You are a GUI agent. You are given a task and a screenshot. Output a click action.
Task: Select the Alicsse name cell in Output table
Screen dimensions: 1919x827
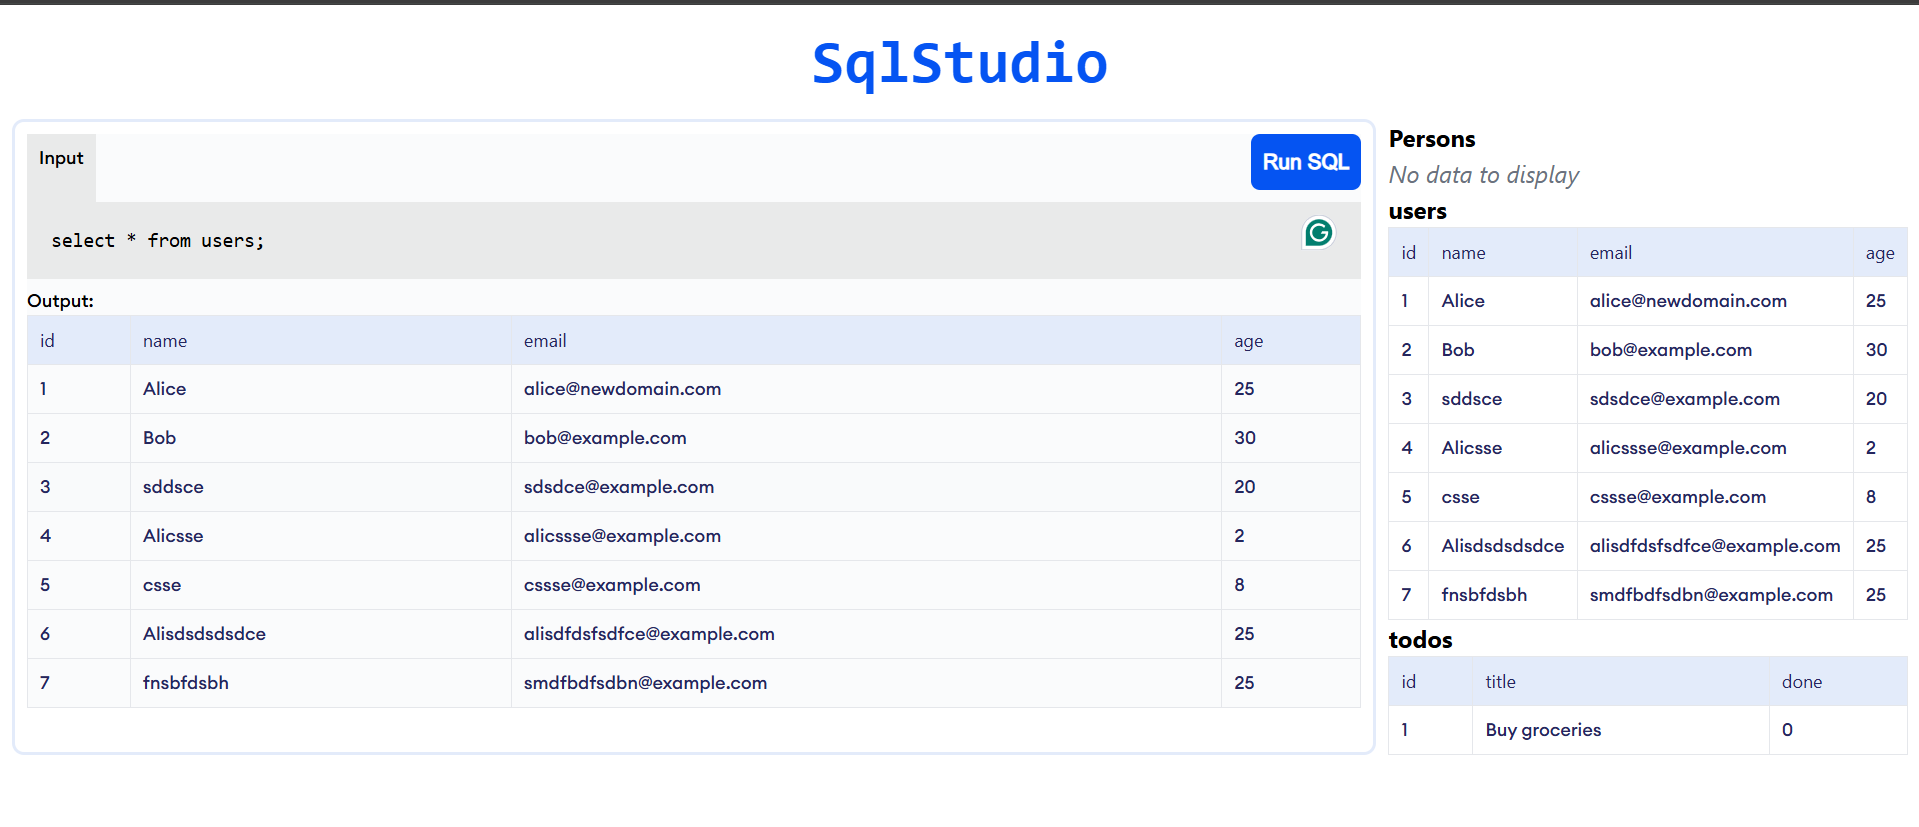pyautogui.click(x=320, y=536)
